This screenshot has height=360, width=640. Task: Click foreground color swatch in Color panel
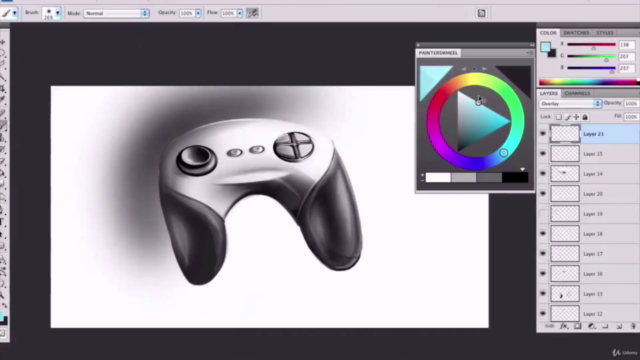545,47
